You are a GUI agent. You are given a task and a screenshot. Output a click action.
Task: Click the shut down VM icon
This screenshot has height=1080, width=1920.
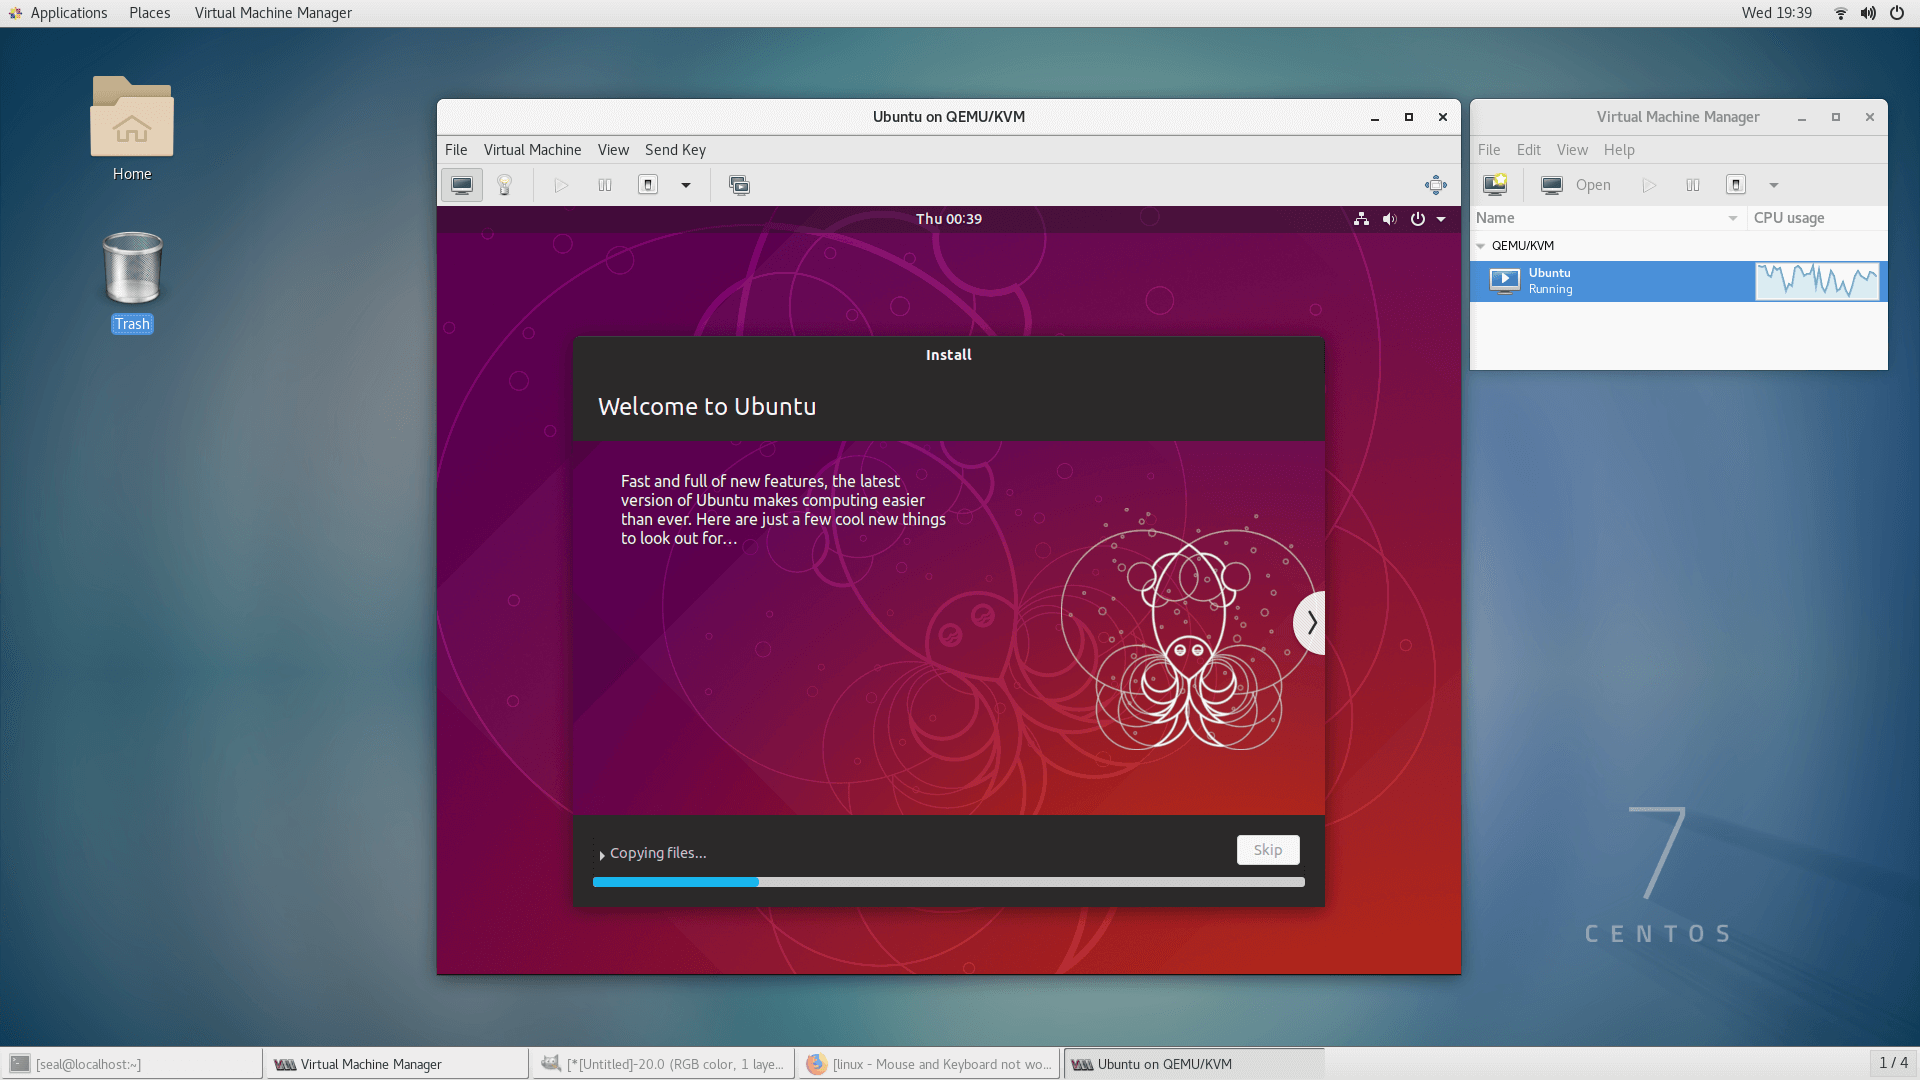point(648,185)
